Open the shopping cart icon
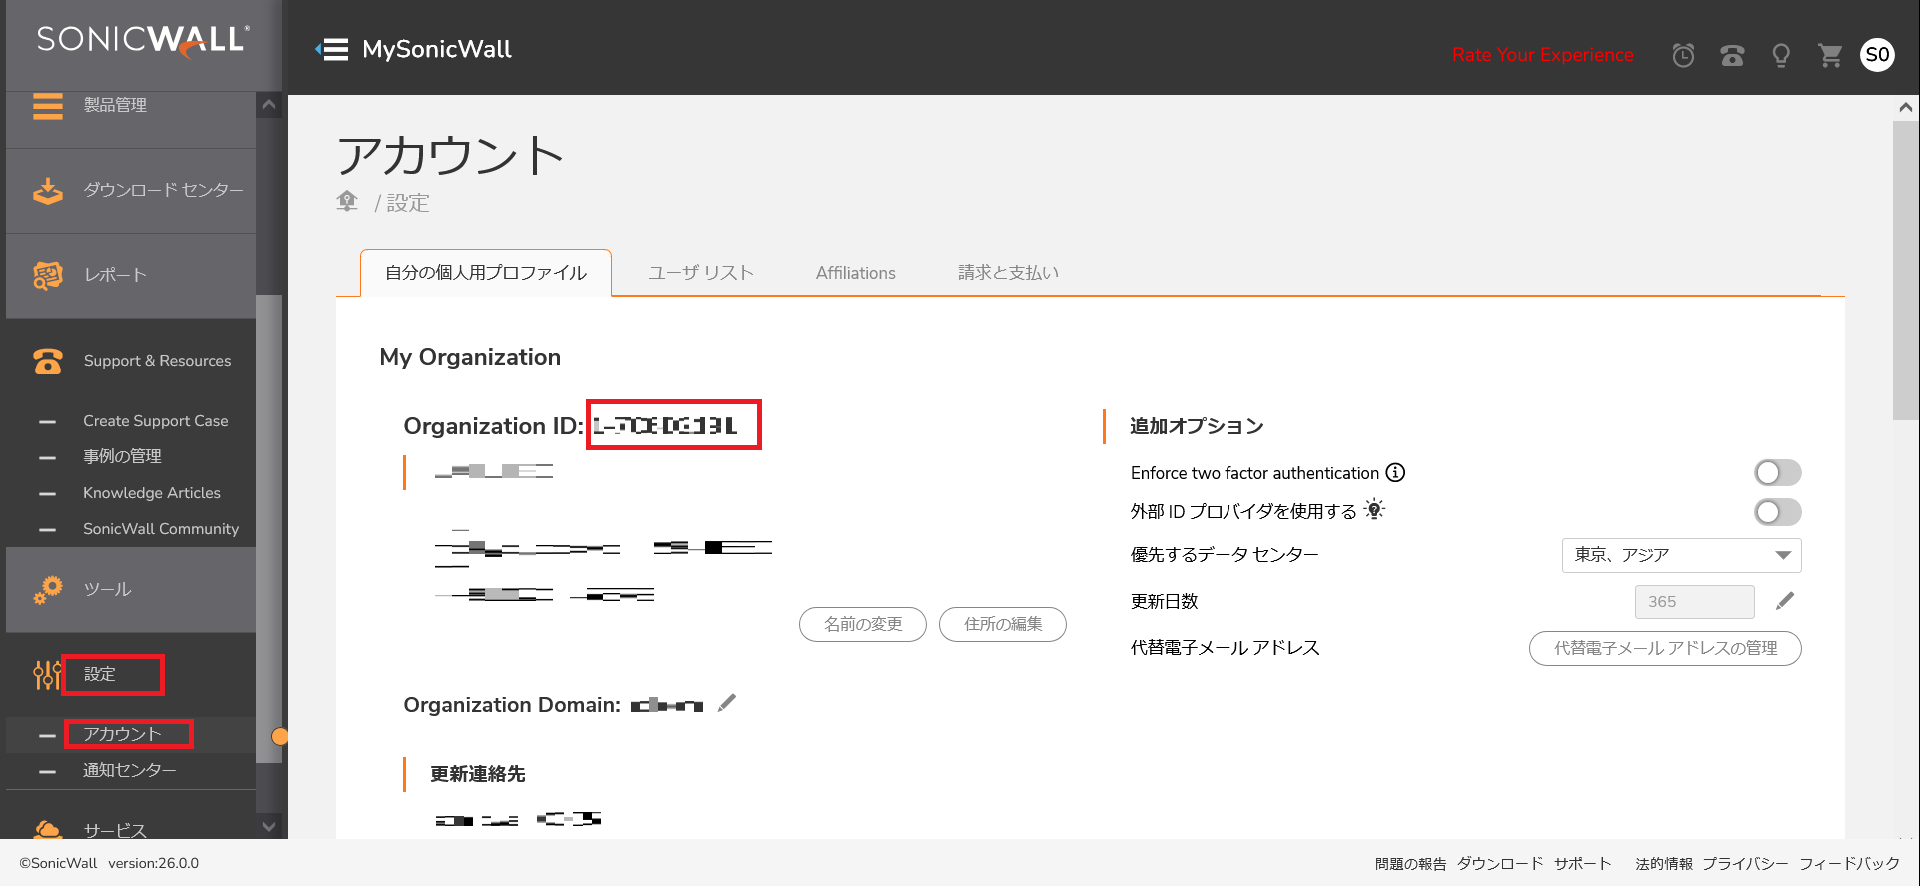This screenshot has width=1920, height=891. [x=1830, y=55]
